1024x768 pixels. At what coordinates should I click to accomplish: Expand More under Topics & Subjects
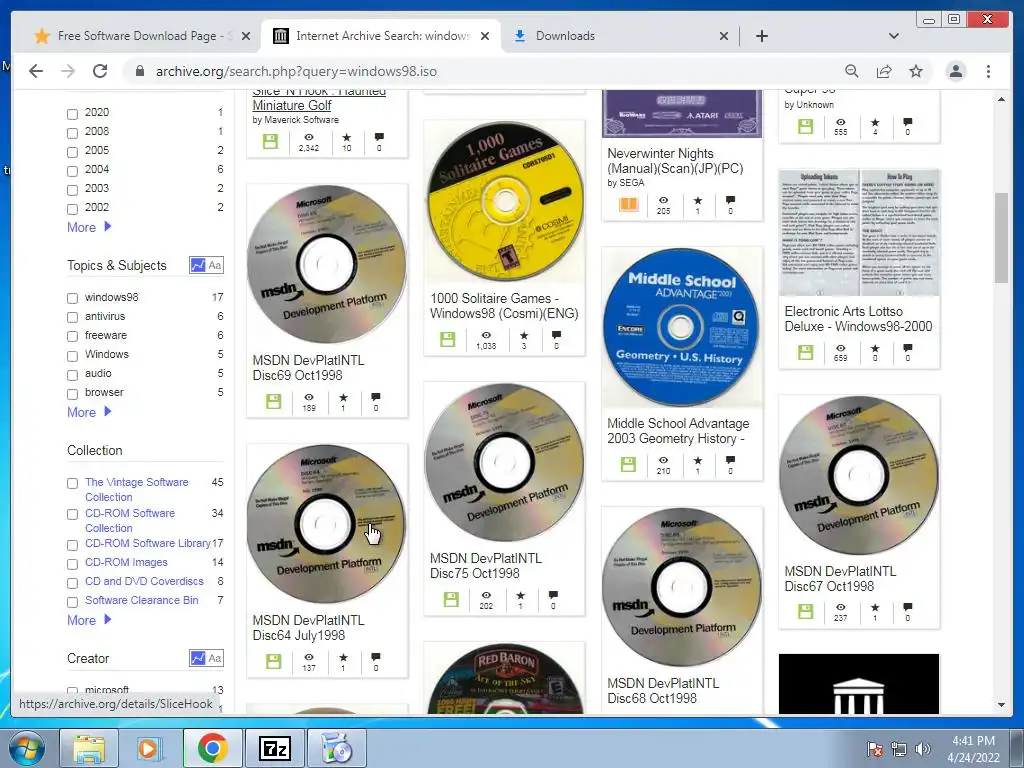click(x=89, y=412)
